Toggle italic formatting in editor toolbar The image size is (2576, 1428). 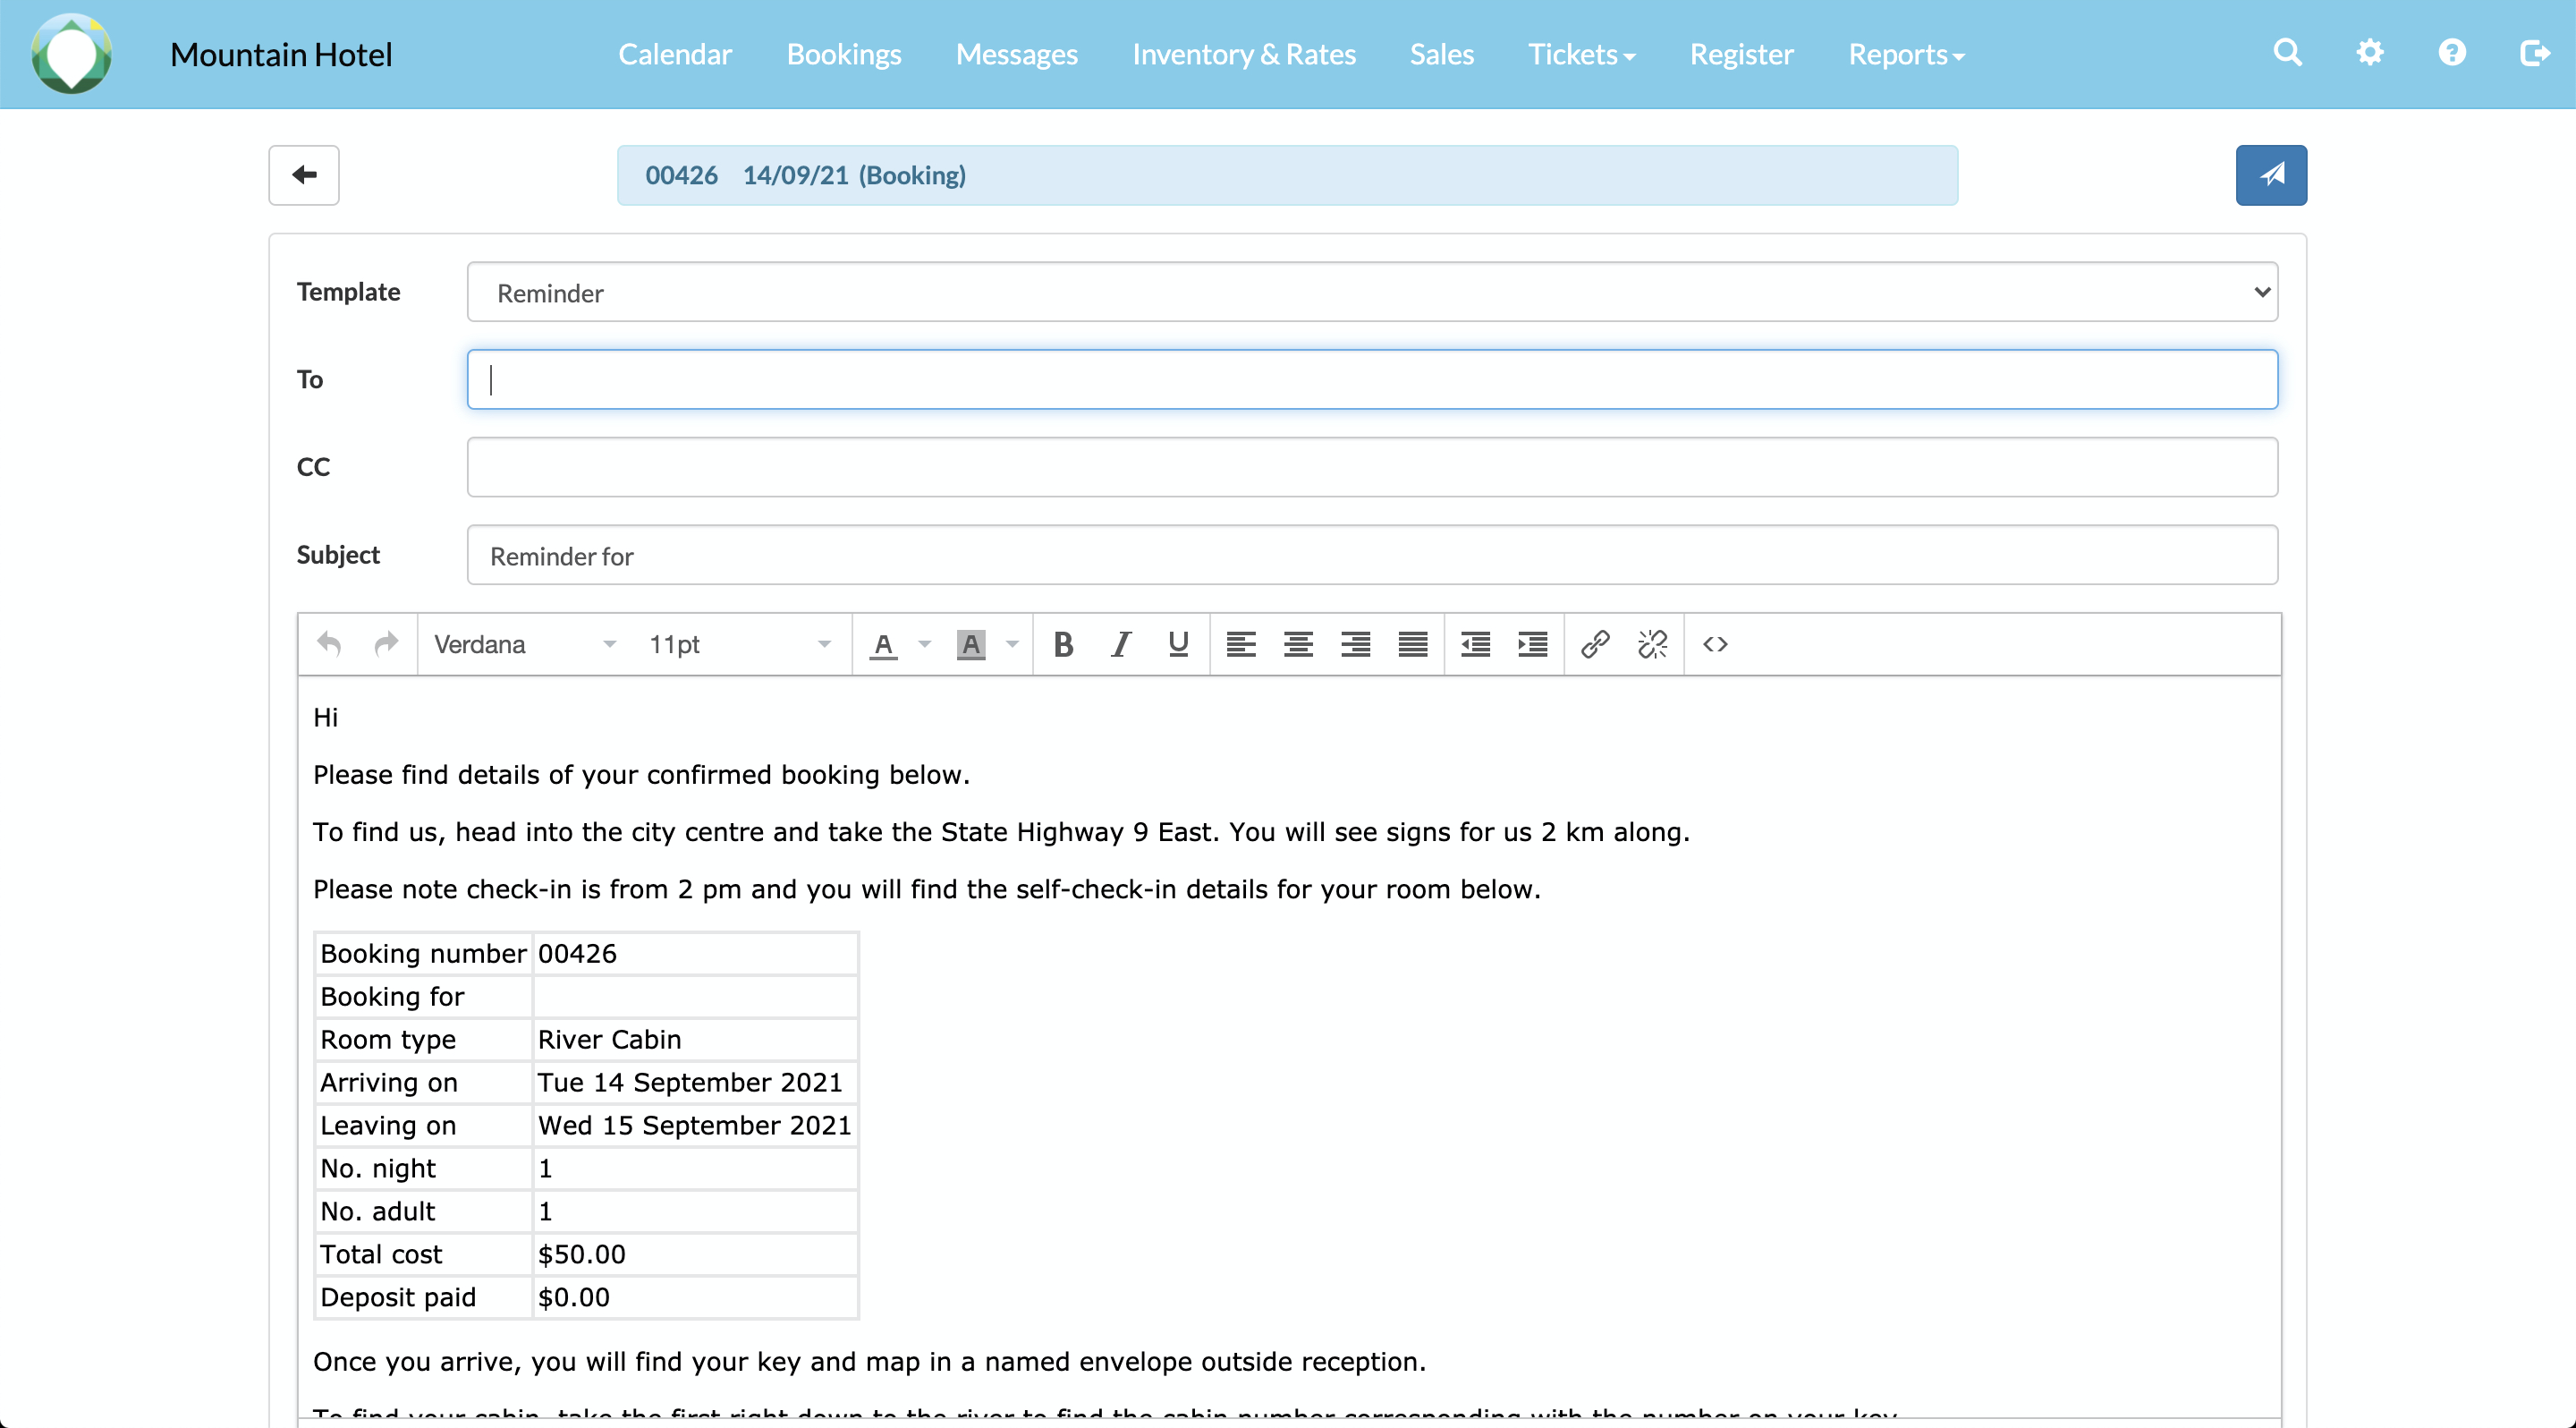[1121, 644]
